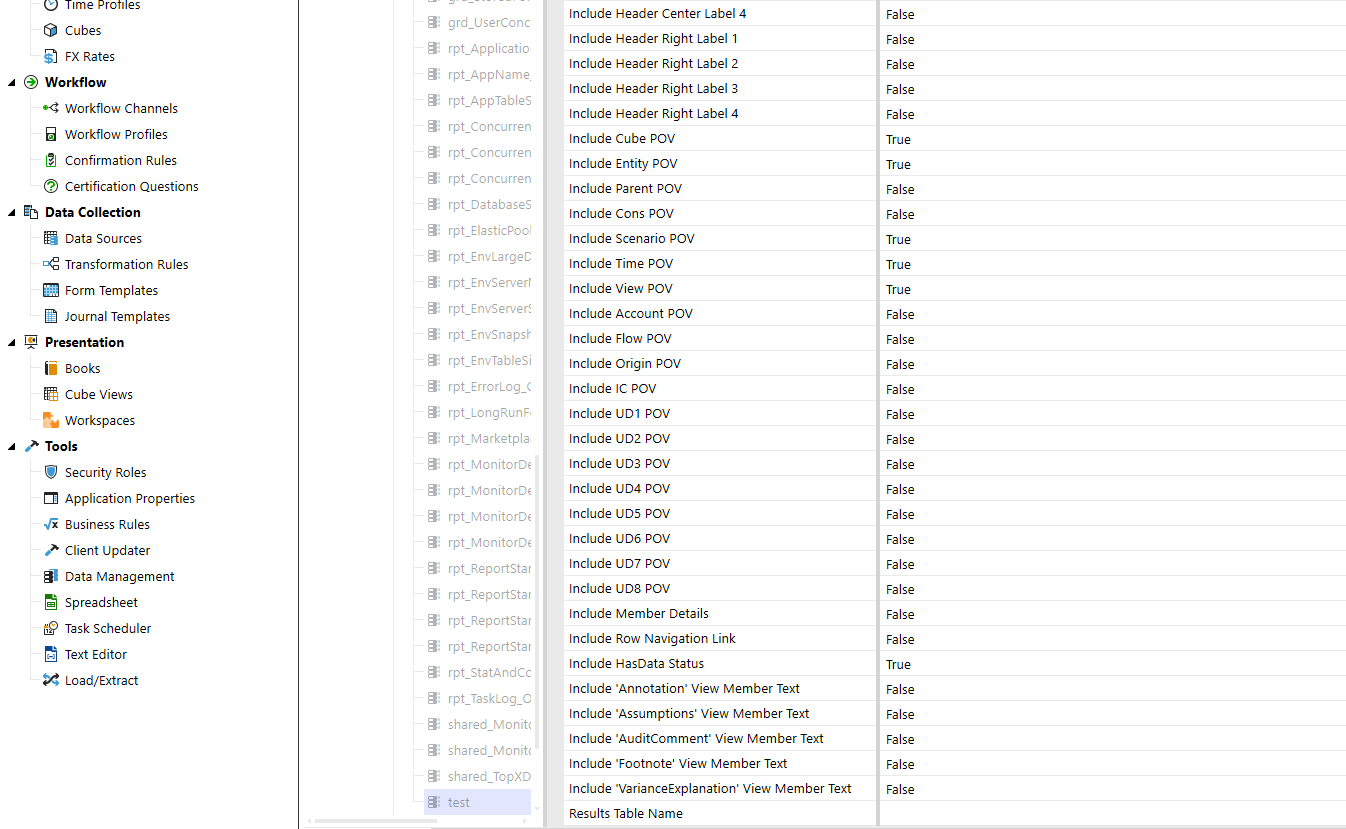Viewport: 1346px width, 829px height.
Task: Click the Cubes icon in sidebar
Action: (x=51, y=30)
